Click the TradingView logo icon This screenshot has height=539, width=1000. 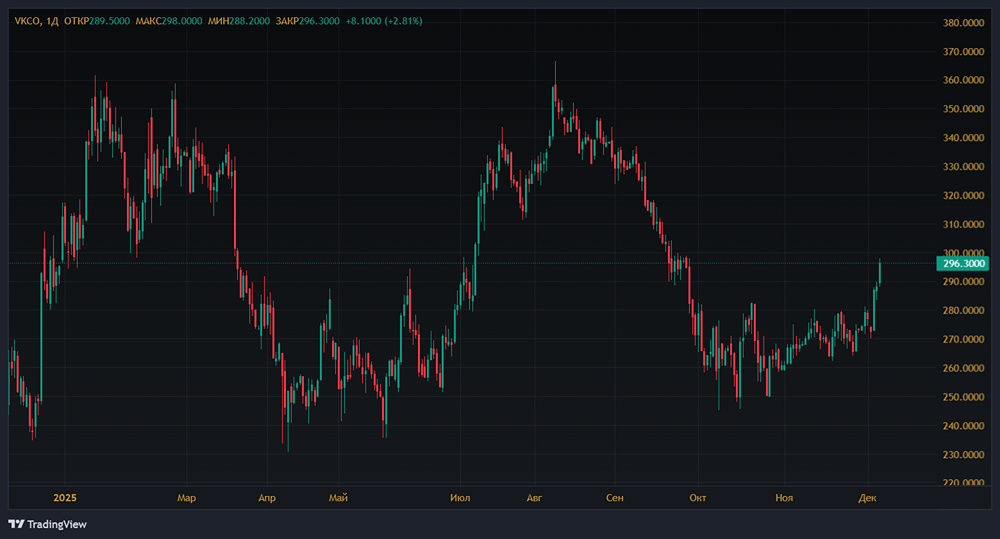point(17,524)
